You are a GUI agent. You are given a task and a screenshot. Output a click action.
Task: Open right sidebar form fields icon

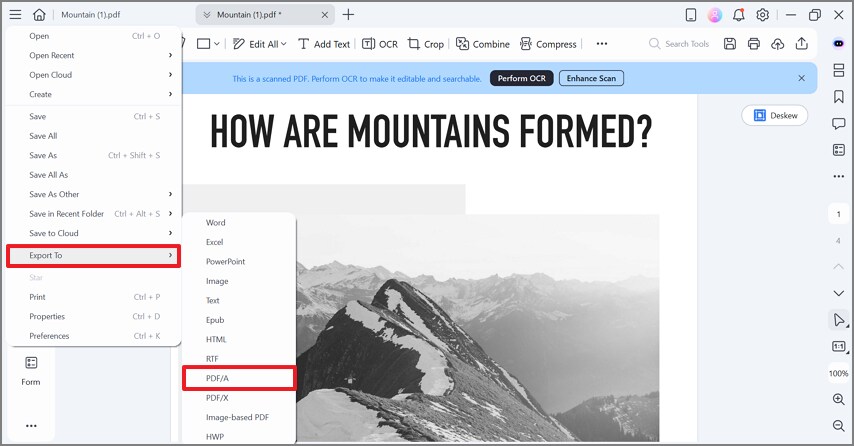839,150
